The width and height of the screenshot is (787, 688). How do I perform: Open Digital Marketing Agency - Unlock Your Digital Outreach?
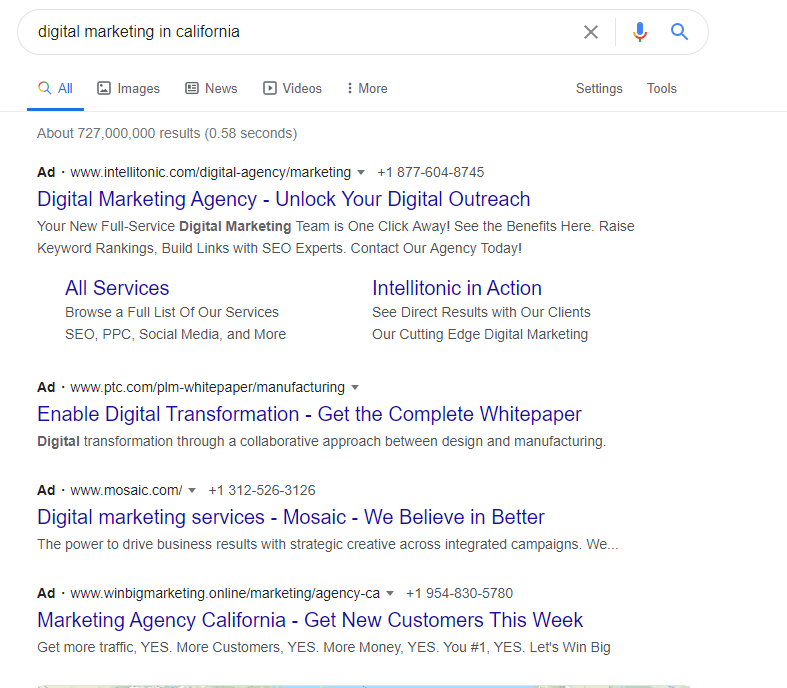coord(284,199)
